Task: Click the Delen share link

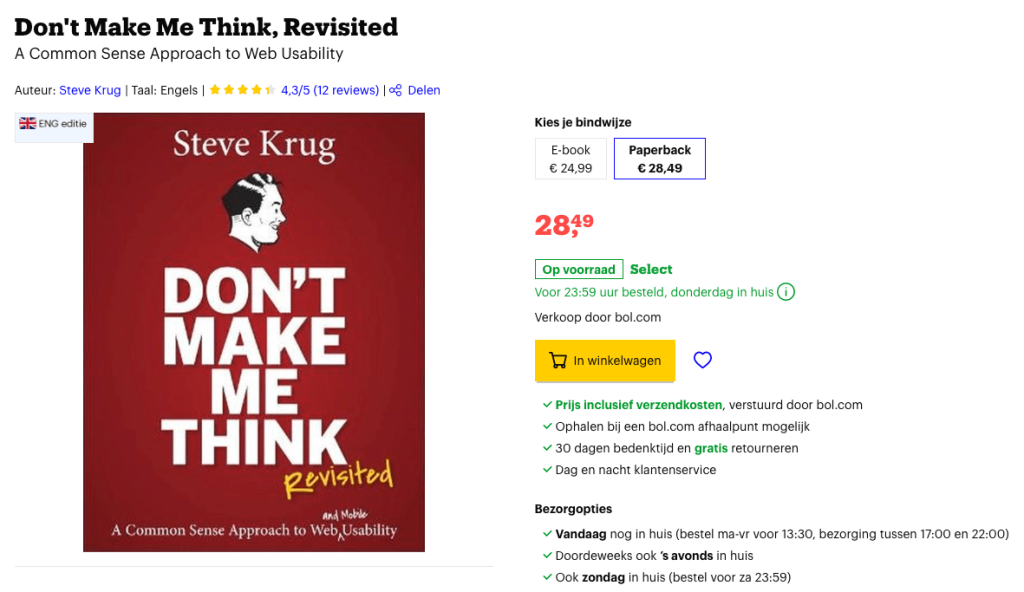Action: (x=424, y=90)
